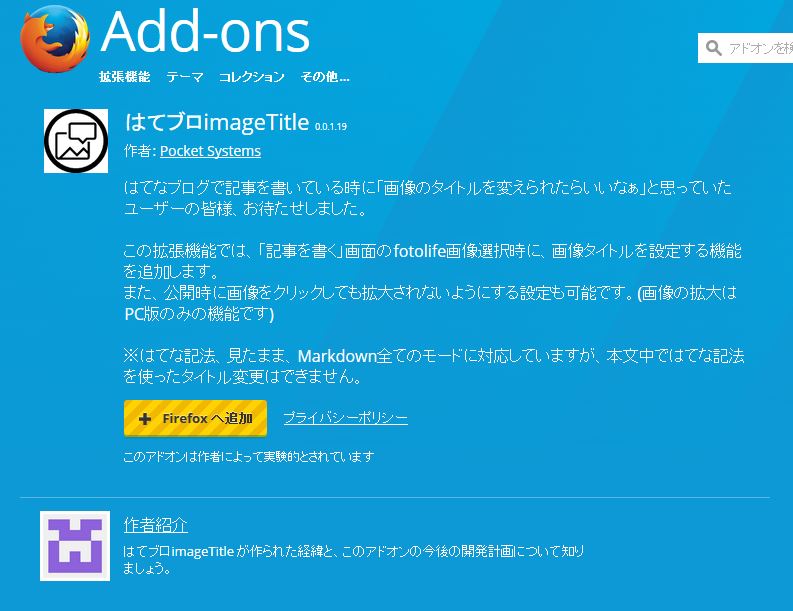The width and height of the screenshot is (793, 611).
Task: Open the Pocket Systems author link
Action: point(210,151)
